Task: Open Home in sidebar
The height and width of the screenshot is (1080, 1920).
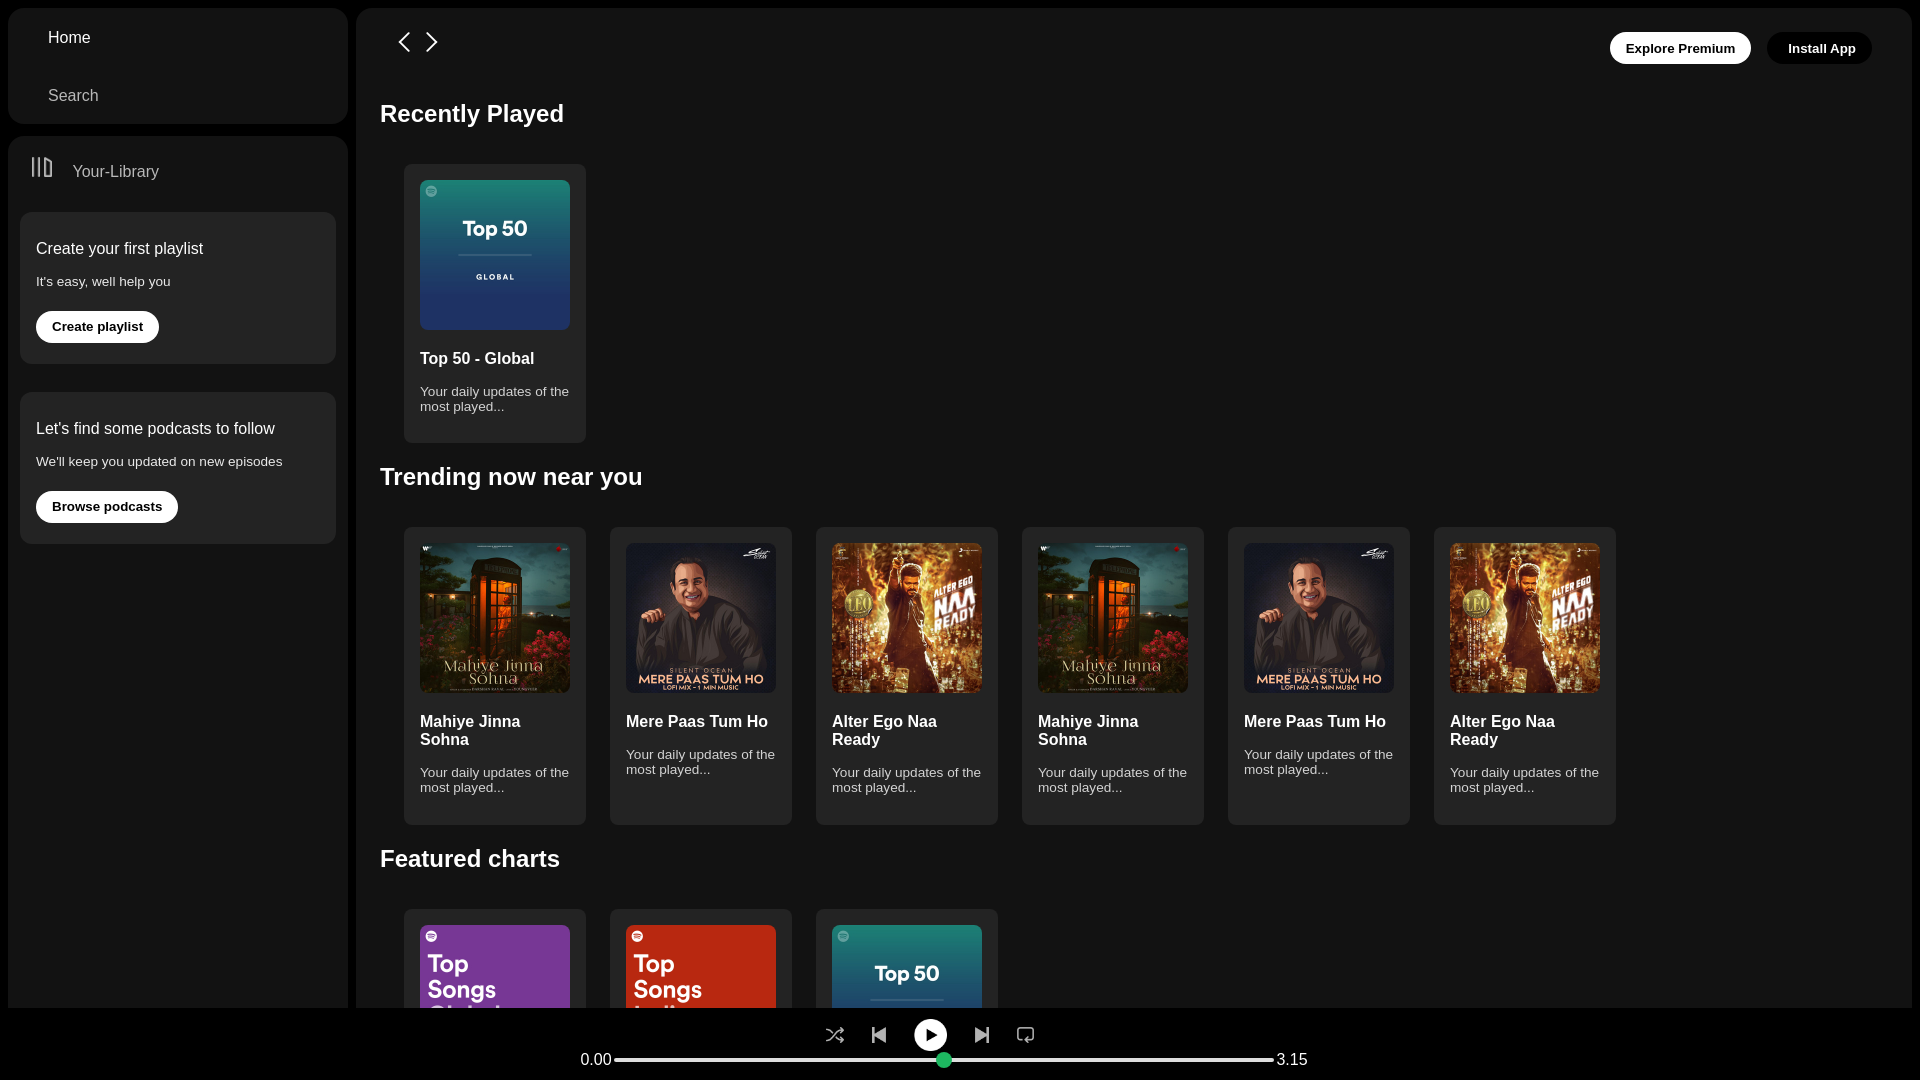Action: pos(69,38)
